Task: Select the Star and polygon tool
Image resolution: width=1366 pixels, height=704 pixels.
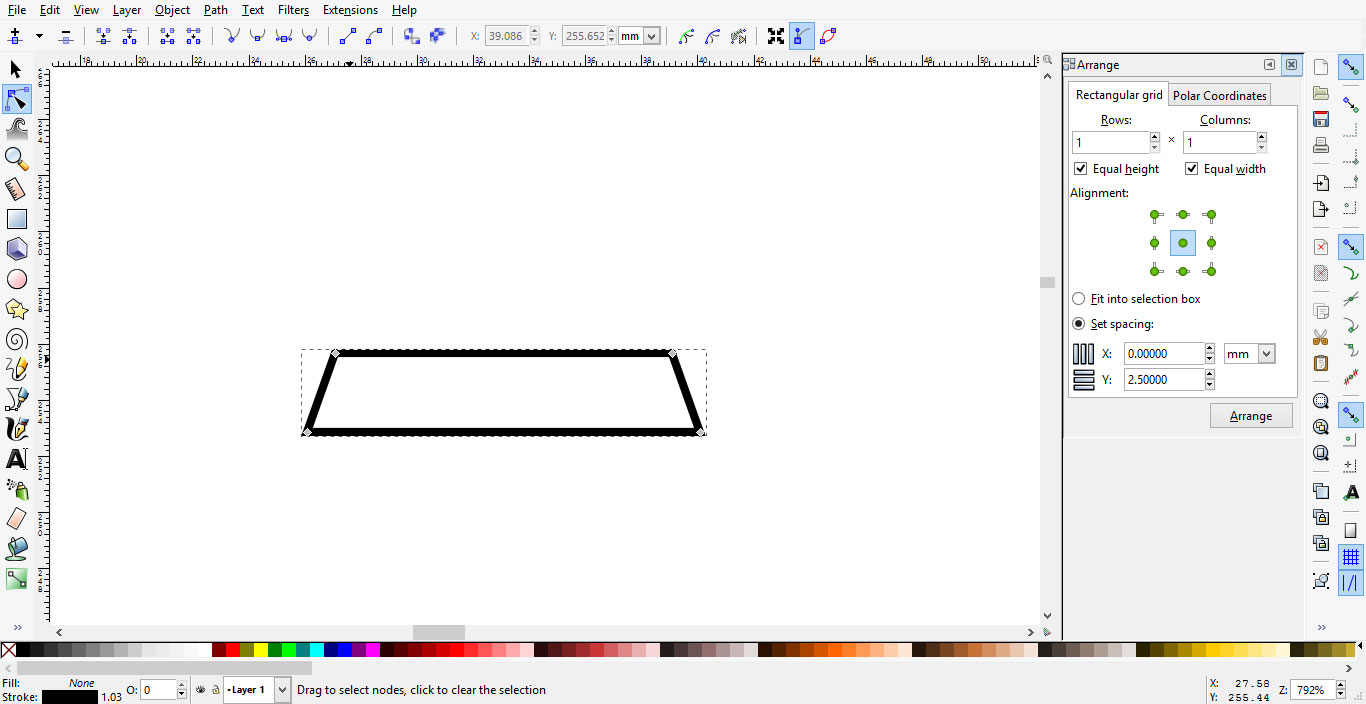Action: click(x=16, y=309)
